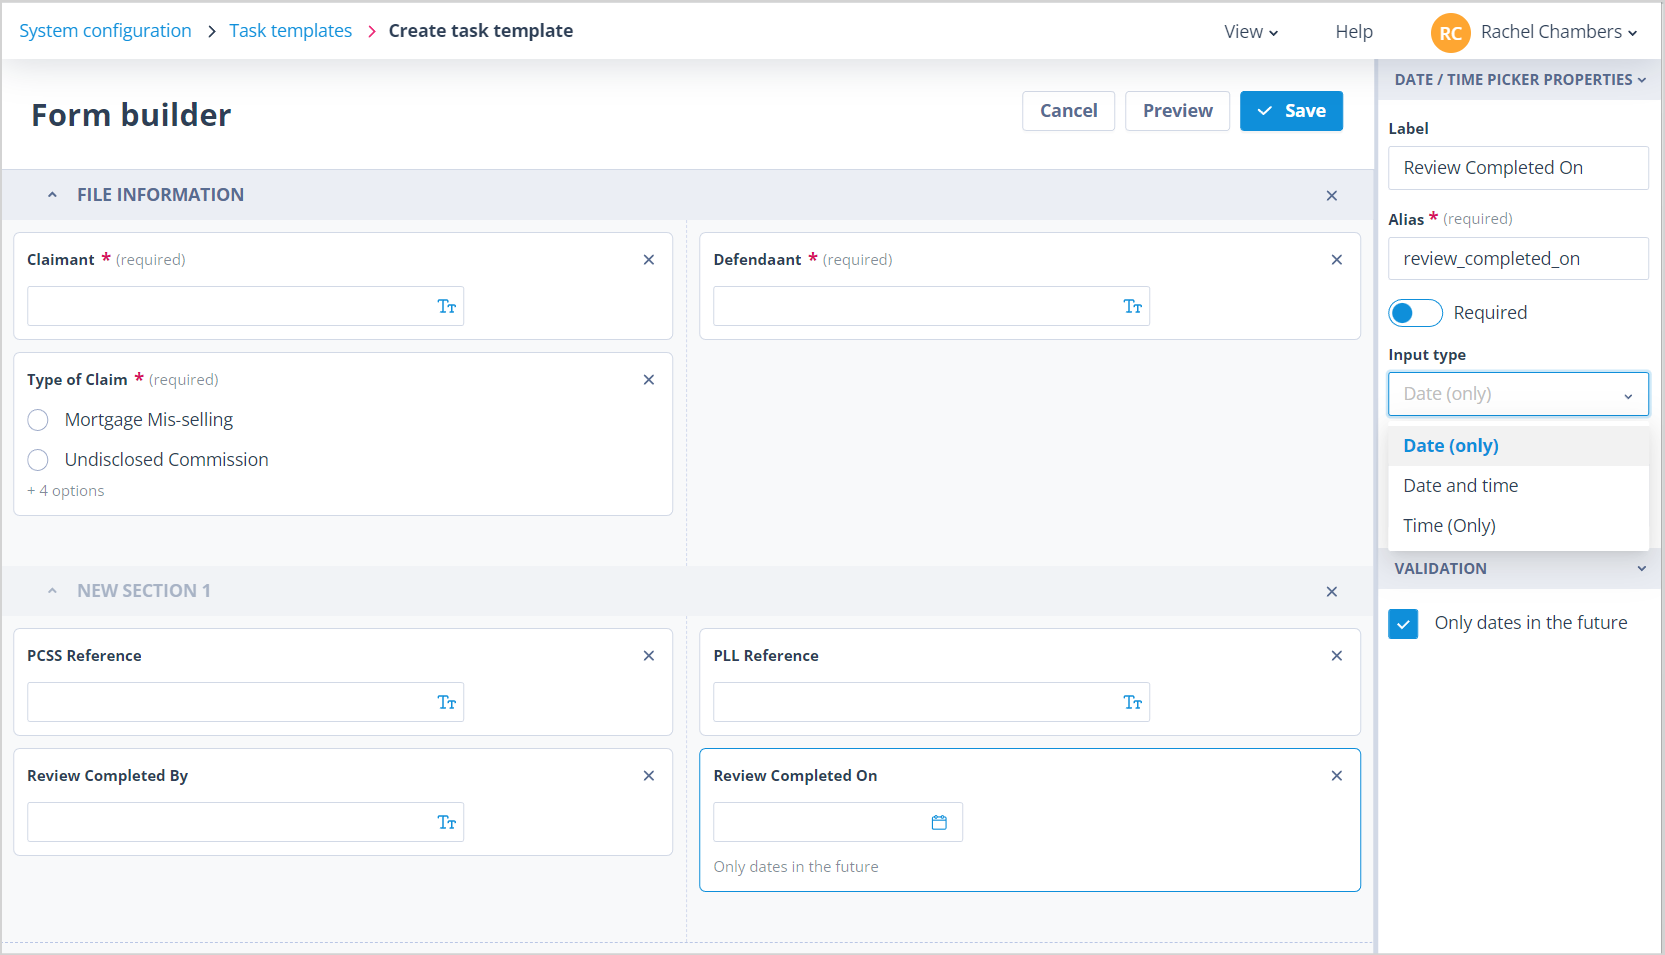Screen dimensions: 1665x955
Task: Click the Preview button
Action: (x=1177, y=111)
